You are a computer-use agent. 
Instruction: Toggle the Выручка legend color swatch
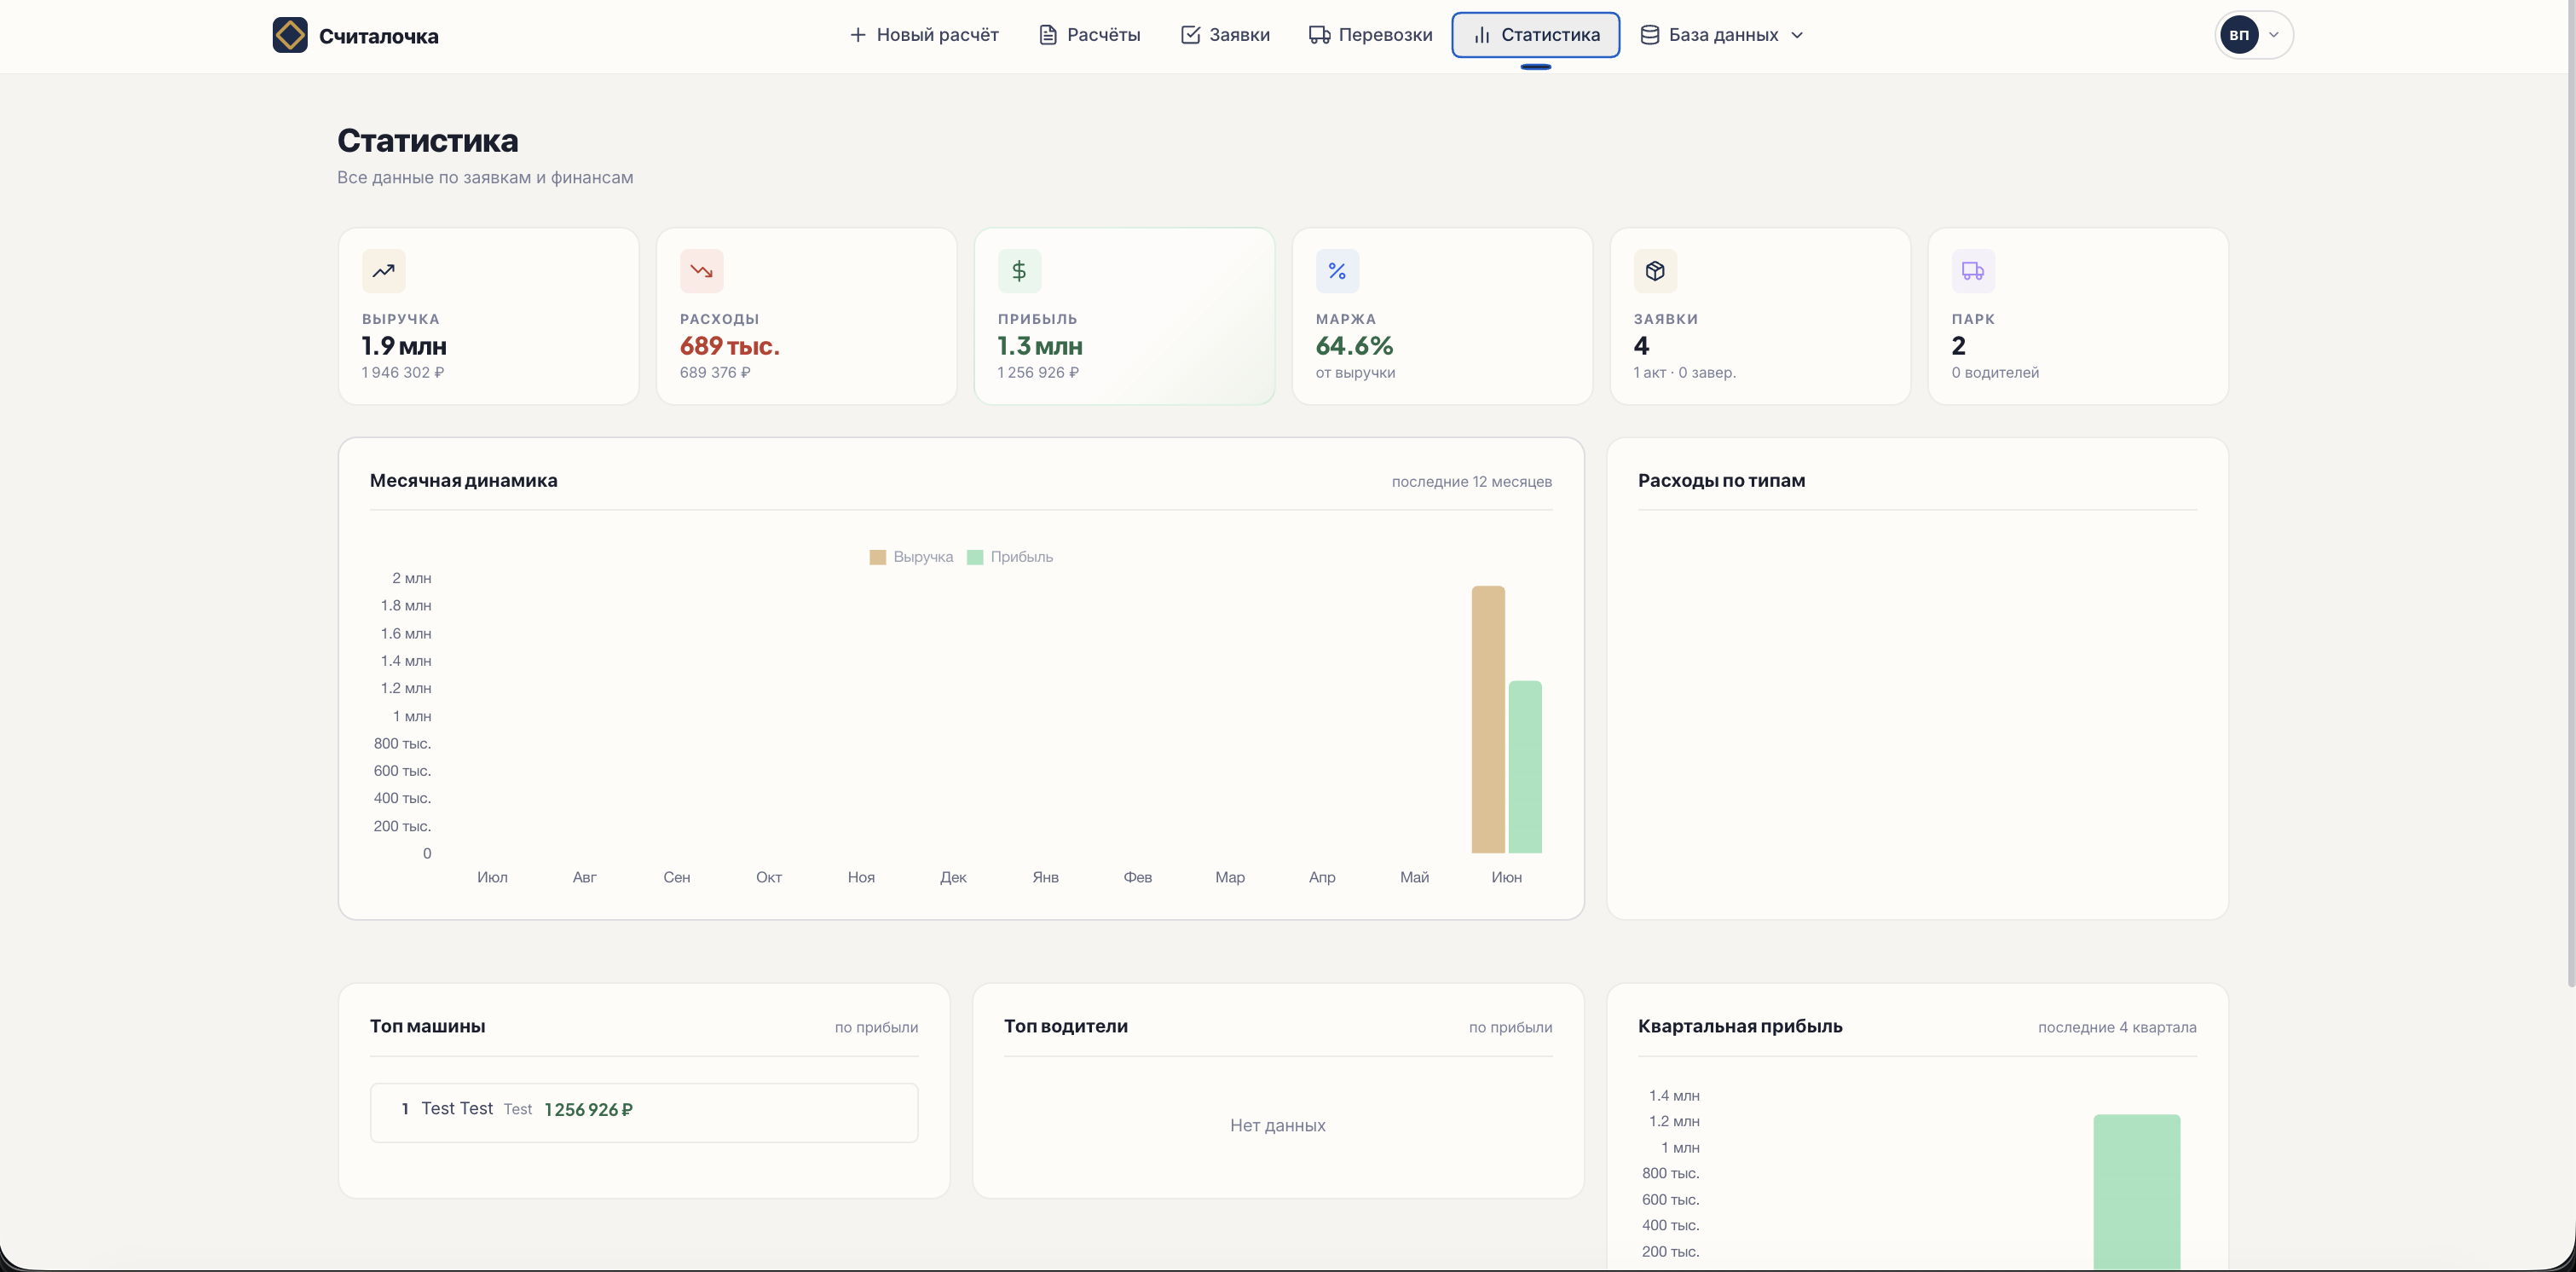[x=878, y=557]
